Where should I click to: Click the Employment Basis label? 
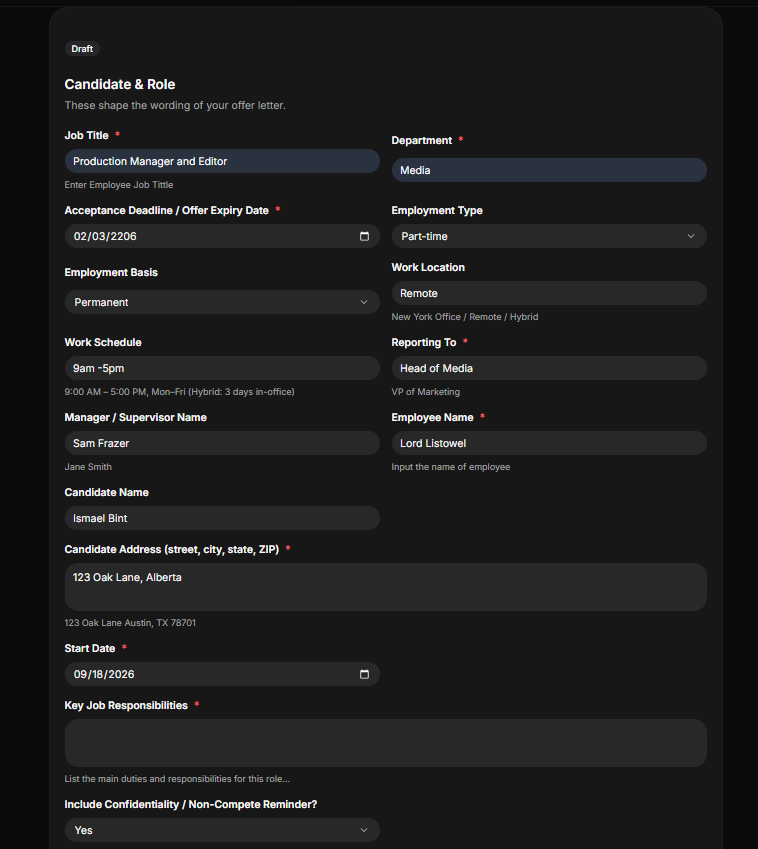(x=111, y=272)
